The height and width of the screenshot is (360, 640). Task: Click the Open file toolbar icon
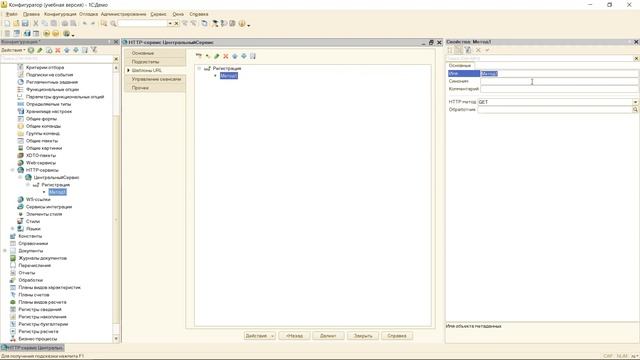(x=16, y=24)
